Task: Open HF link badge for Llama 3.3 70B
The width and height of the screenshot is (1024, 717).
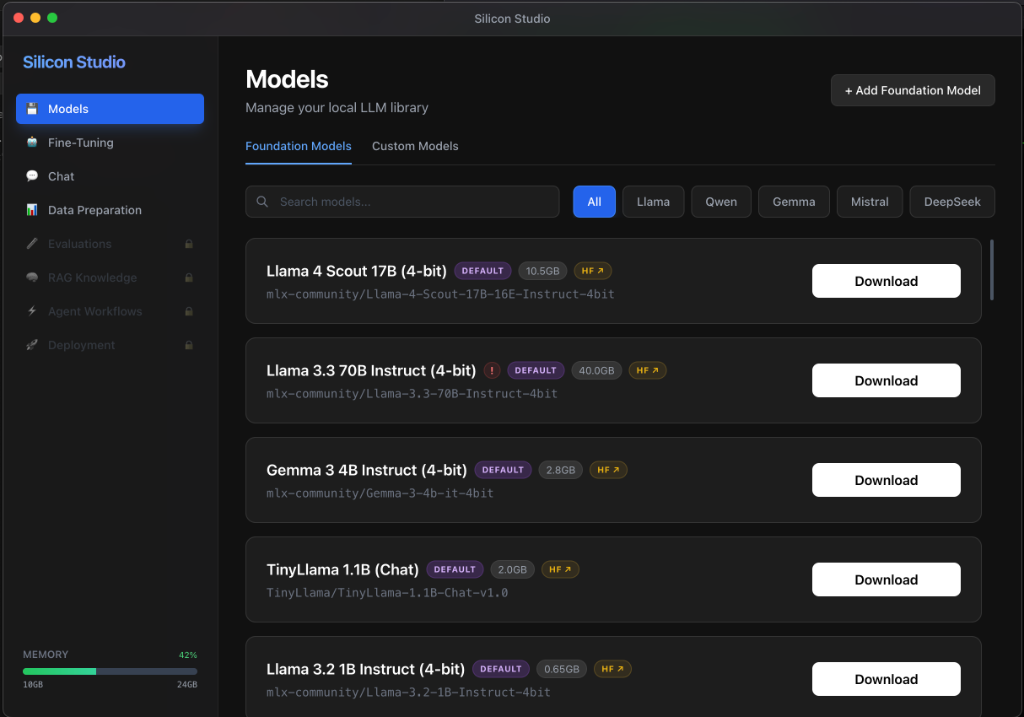Action: click(x=647, y=370)
